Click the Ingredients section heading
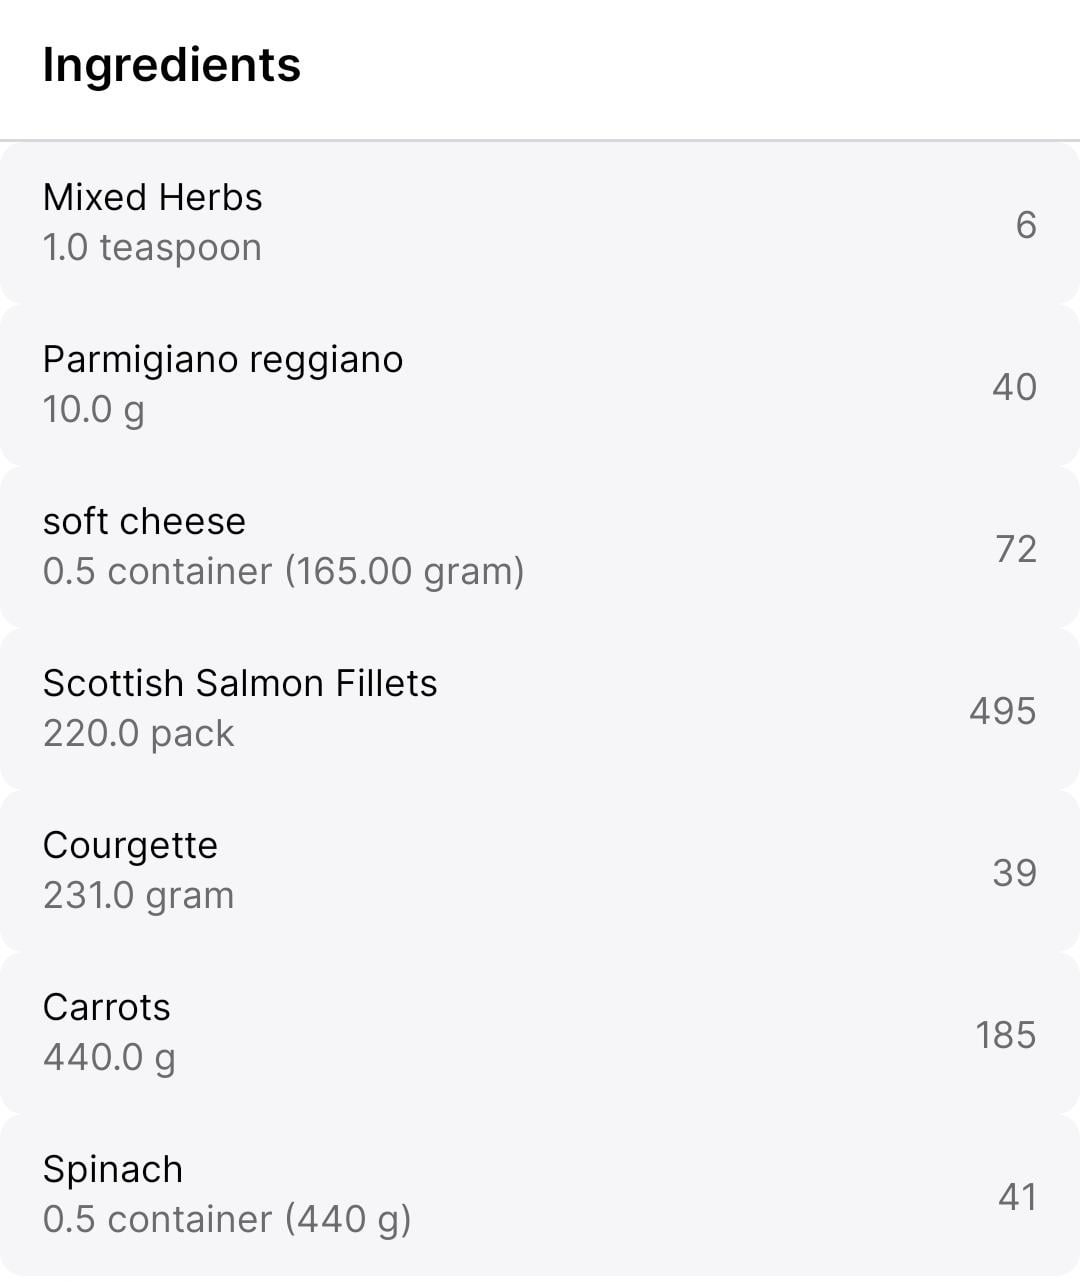This screenshot has width=1080, height=1282. click(x=171, y=66)
